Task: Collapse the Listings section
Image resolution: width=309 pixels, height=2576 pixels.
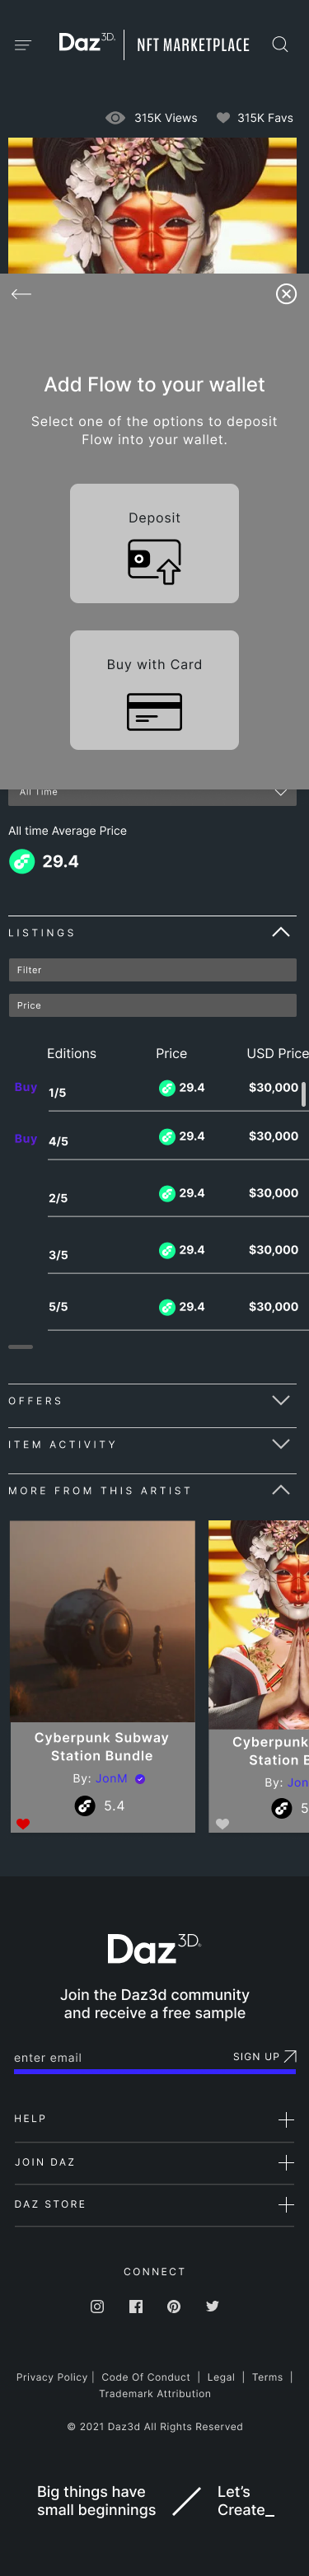Action: [281, 932]
